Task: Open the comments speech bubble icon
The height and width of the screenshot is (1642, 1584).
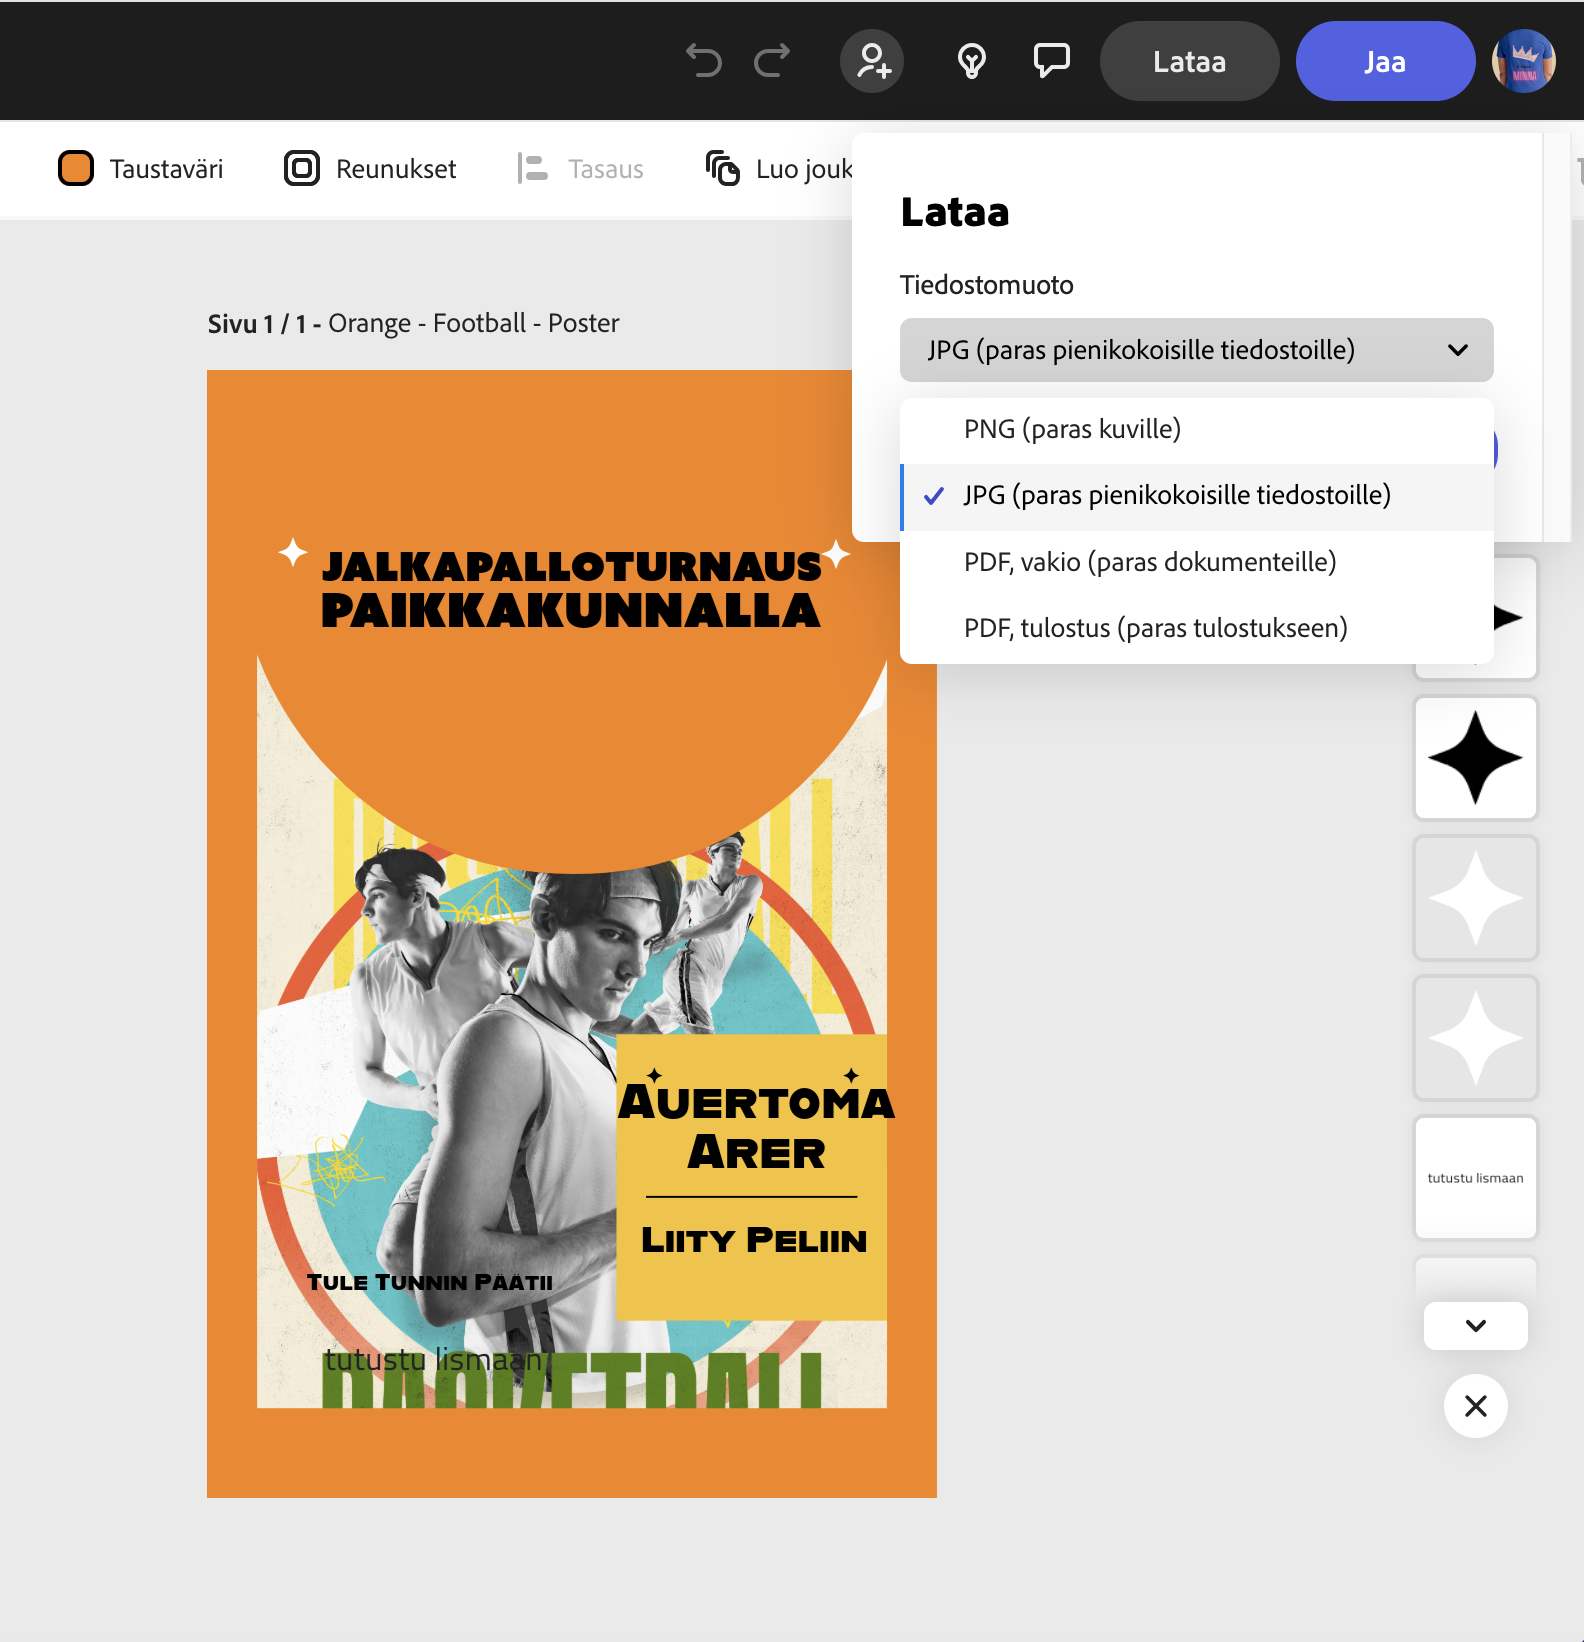Action: coord(1051,61)
